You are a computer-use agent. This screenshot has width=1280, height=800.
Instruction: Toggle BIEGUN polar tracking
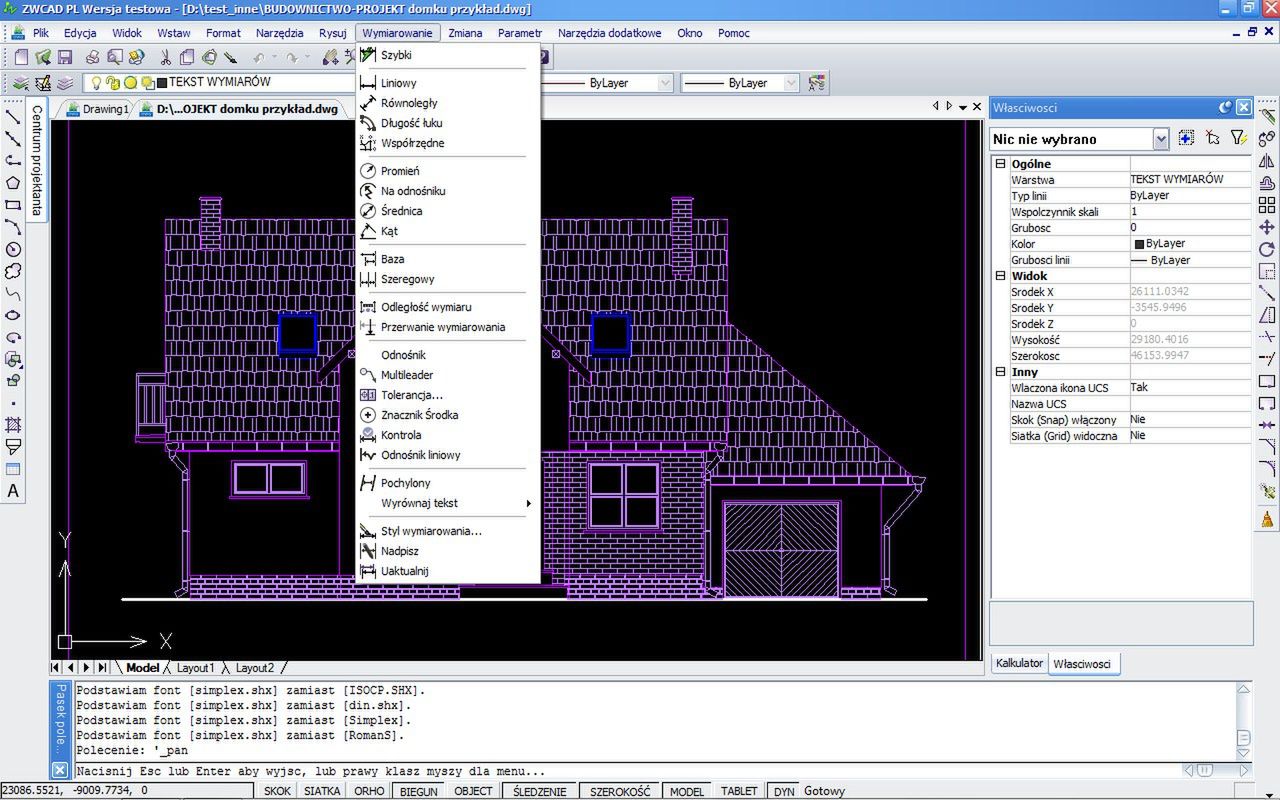pyautogui.click(x=419, y=791)
